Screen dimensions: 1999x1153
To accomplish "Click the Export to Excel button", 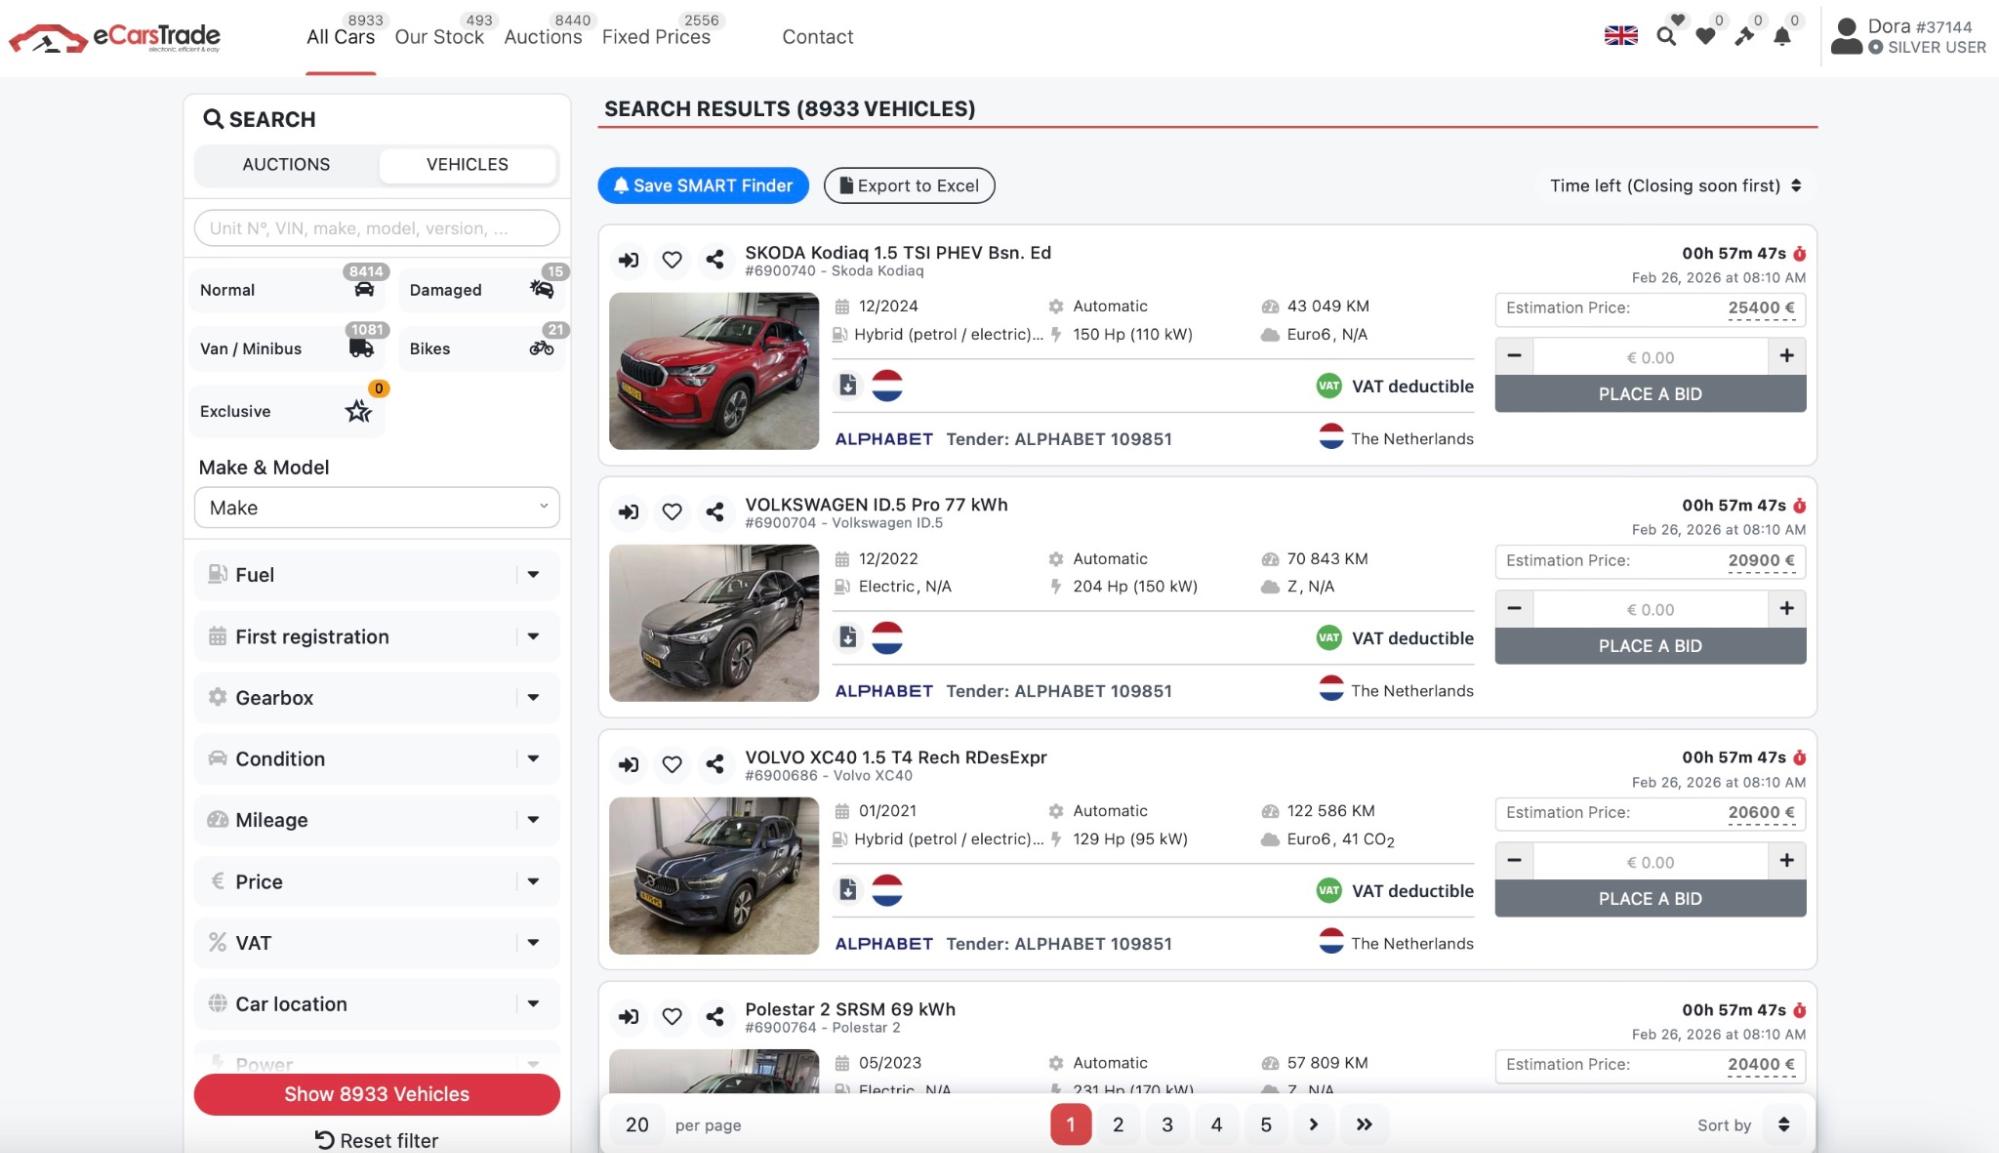I will 909,186.
